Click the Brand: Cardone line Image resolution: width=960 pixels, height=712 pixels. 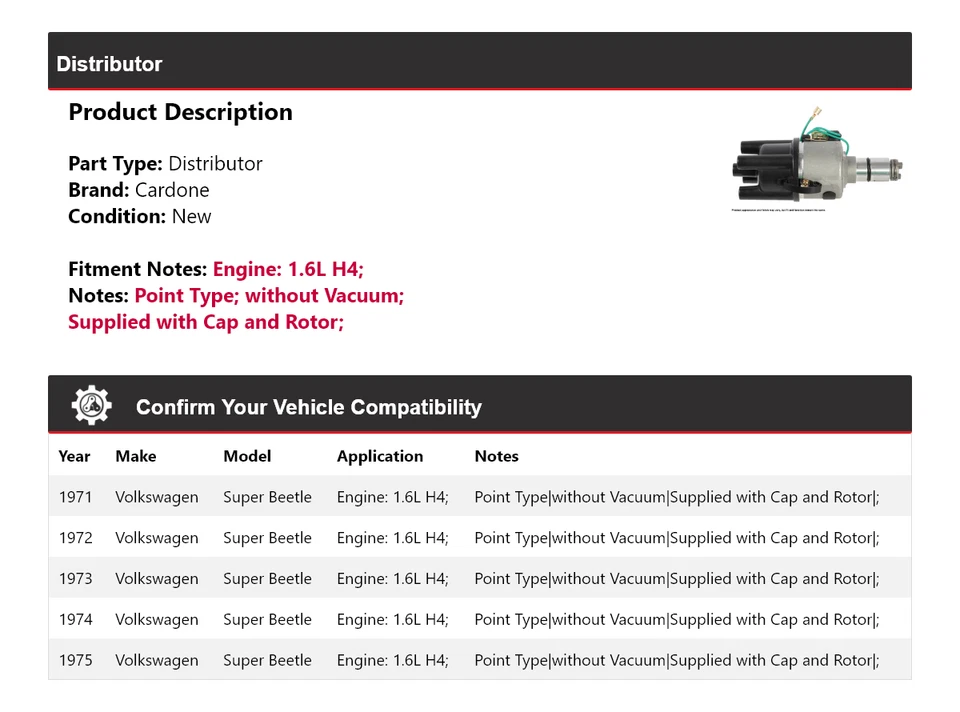[x=139, y=190]
